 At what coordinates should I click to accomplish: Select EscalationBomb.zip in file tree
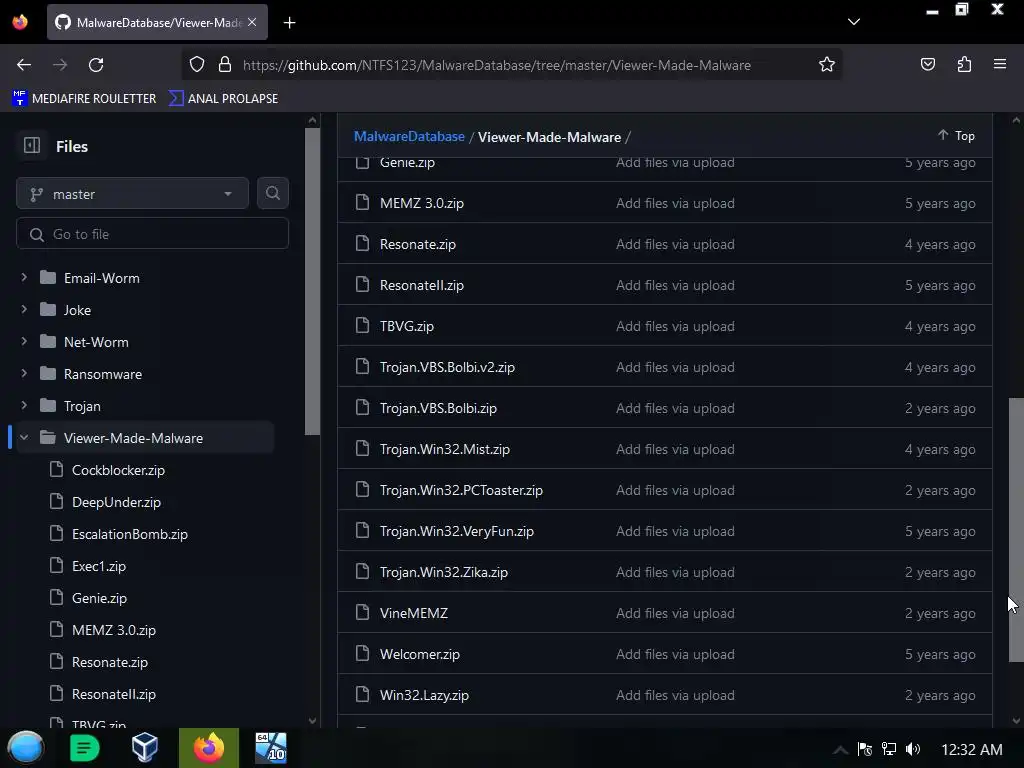[130, 534]
